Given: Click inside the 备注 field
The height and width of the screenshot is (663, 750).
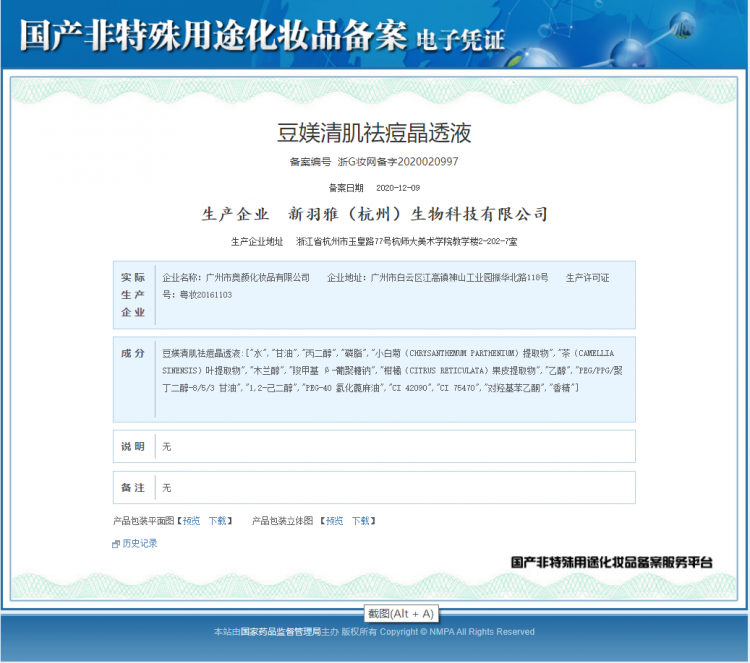Looking at the screenshot, I should coord(394,487).
